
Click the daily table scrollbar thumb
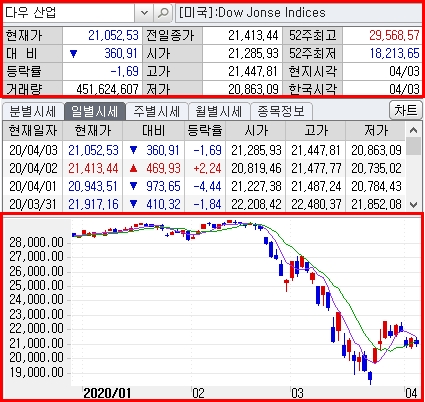coord(413,147)
